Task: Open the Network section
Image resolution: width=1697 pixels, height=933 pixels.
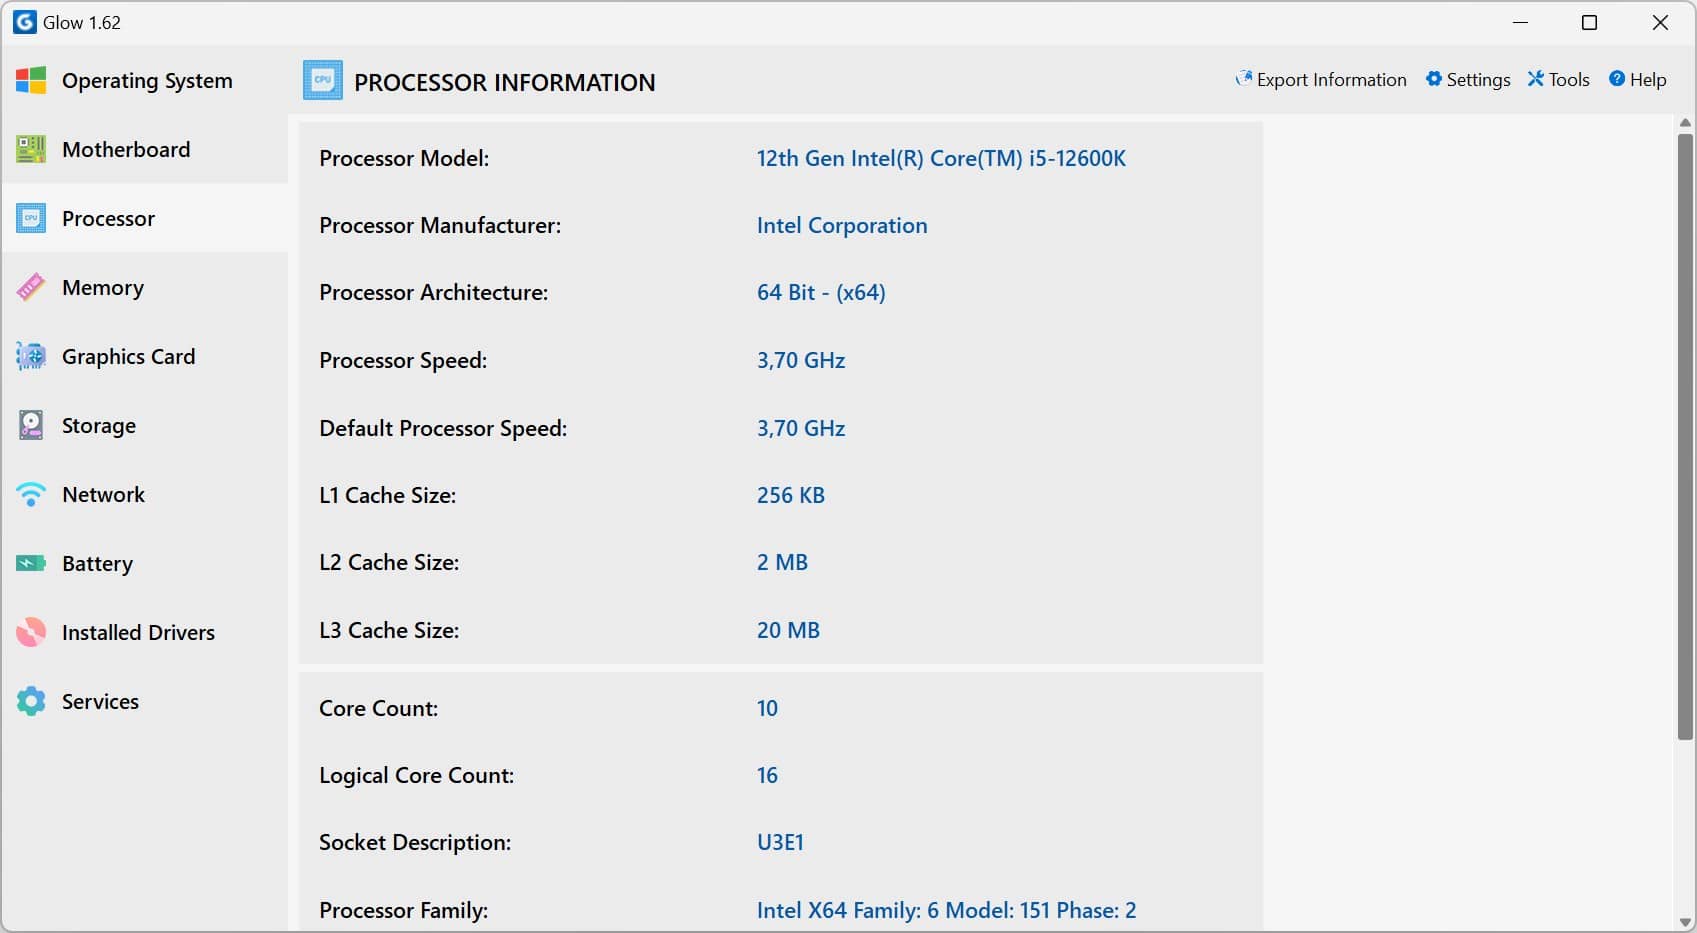Action: click(145, 495)
